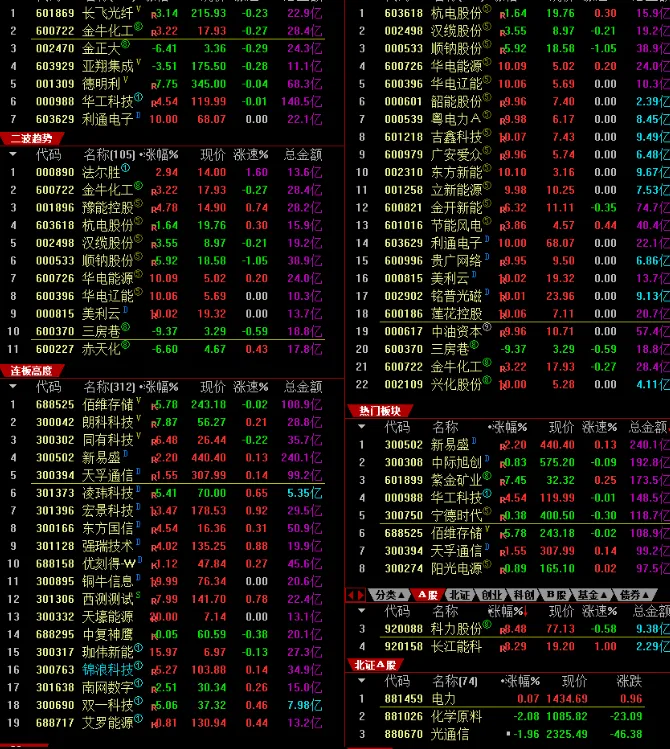The image size is (670, 749).
Task: Sort 北证A股 list by 涨跌 column
Action: click(x=629, y=681)
